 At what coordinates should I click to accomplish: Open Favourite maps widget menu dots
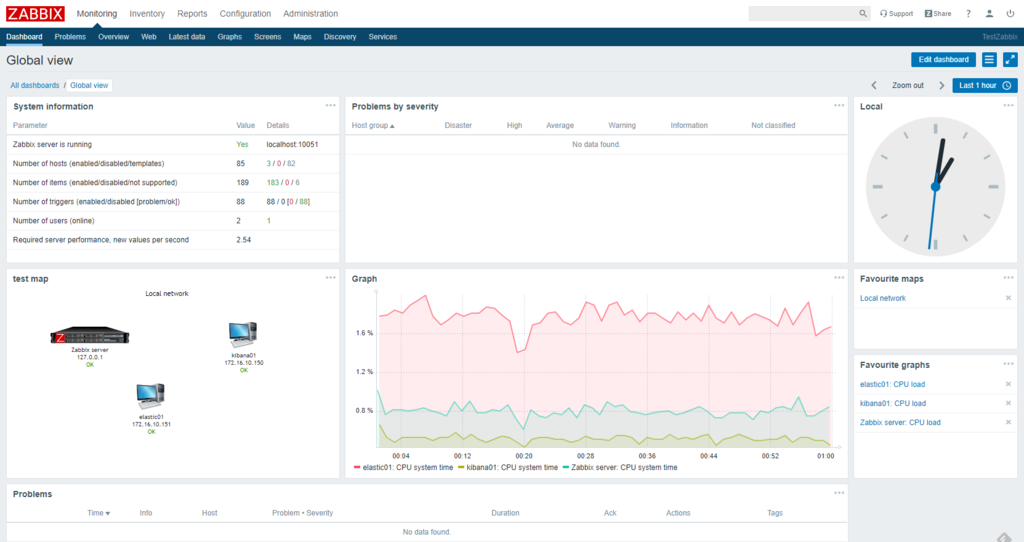coord(1008,278)
